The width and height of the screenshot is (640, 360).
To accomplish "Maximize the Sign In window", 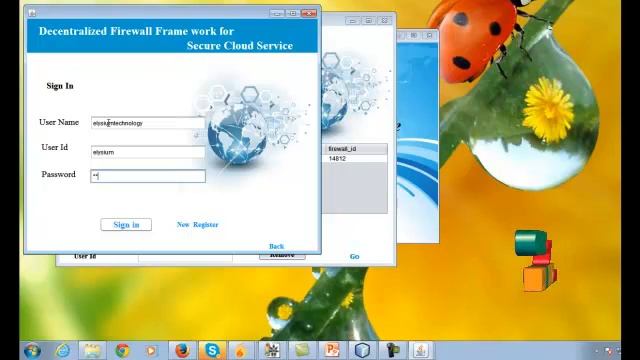I will click(293, 13).
